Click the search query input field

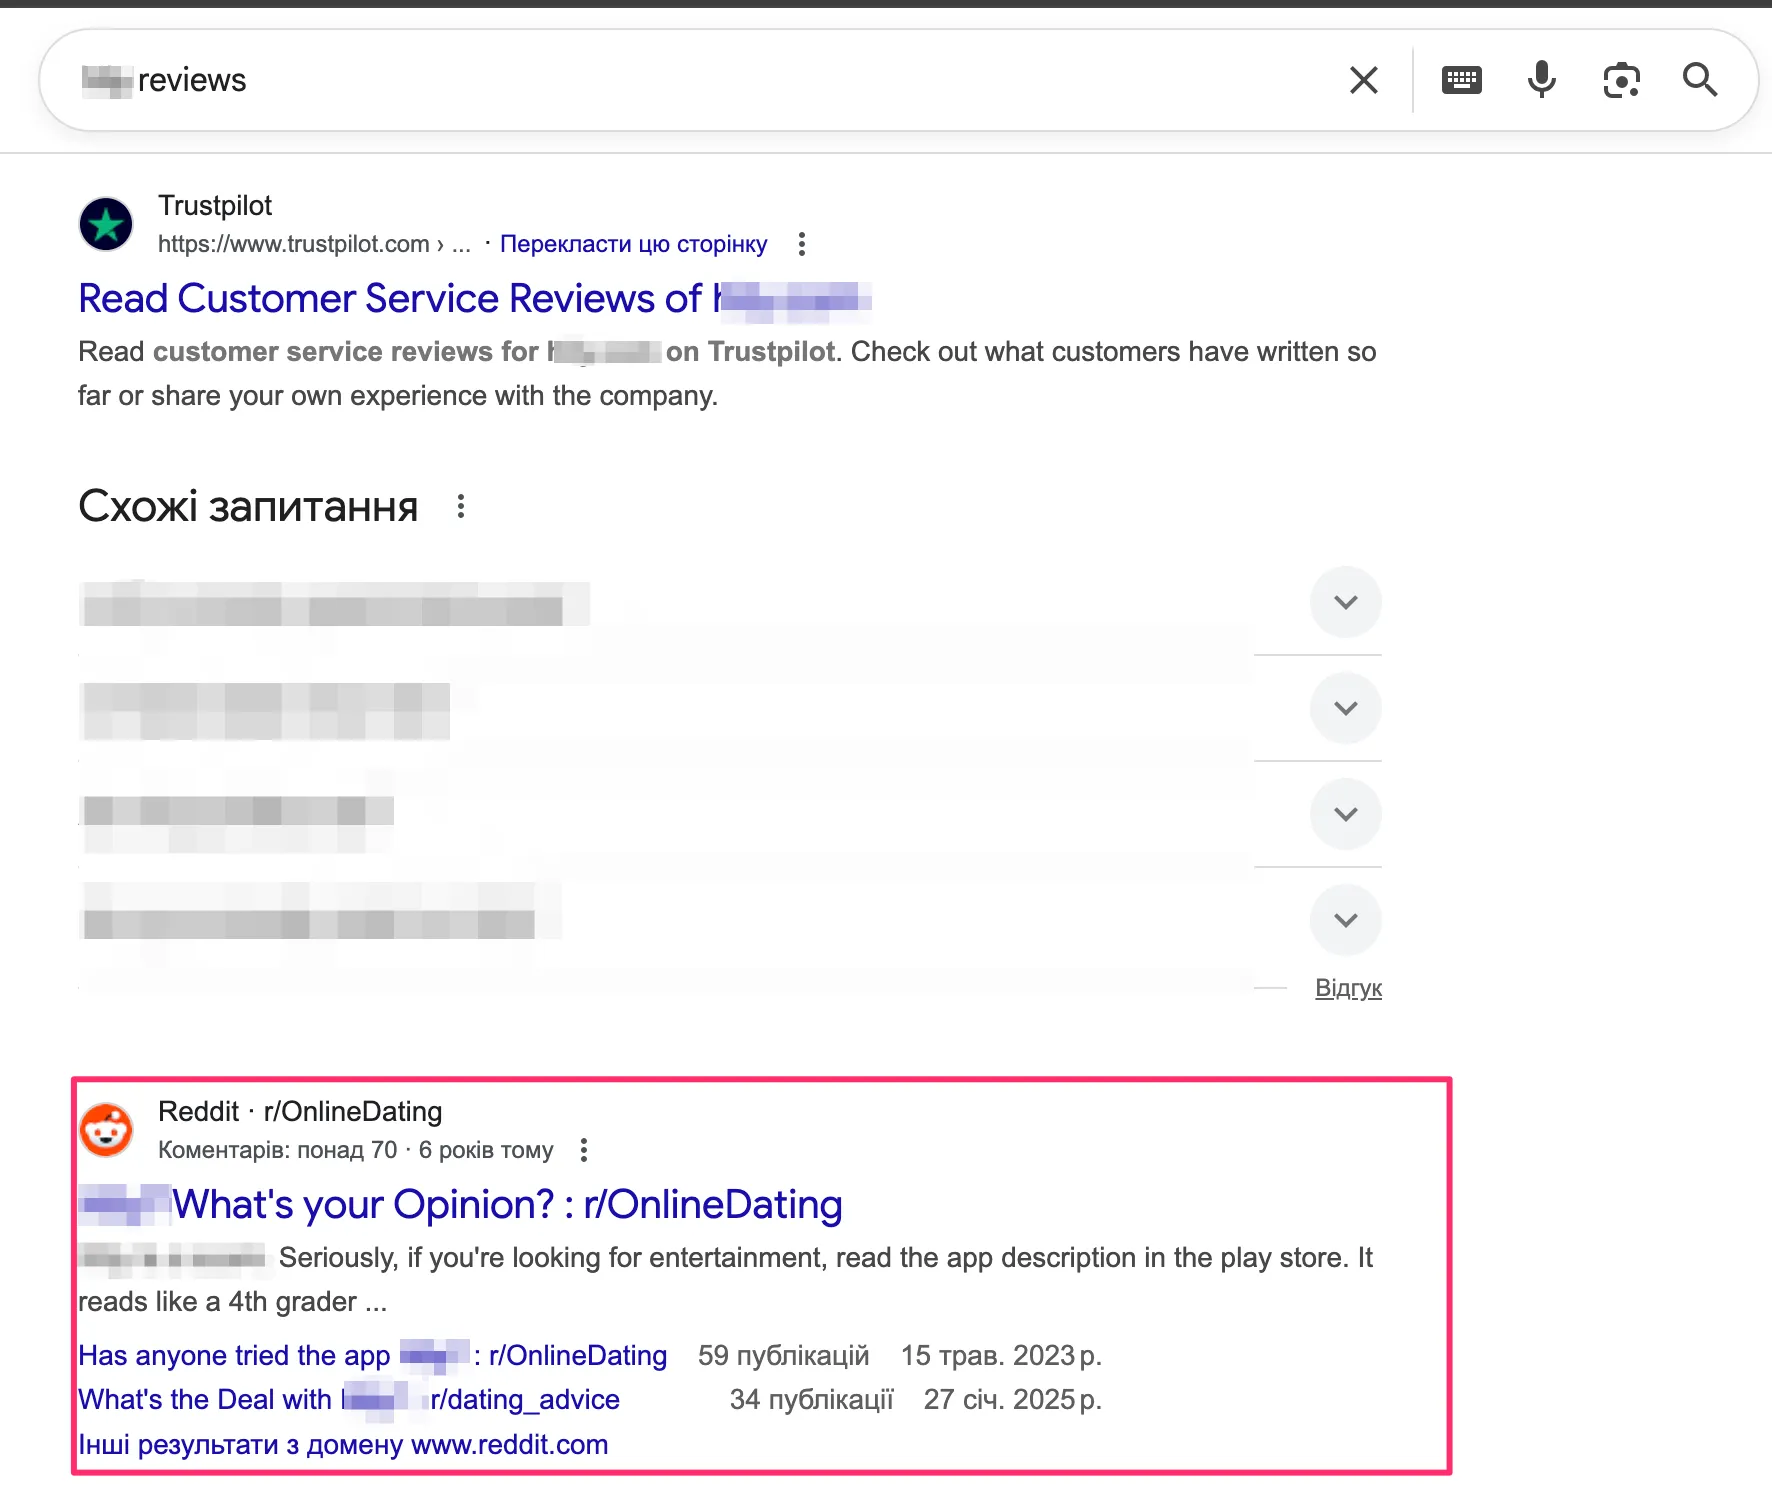[700, 80]
